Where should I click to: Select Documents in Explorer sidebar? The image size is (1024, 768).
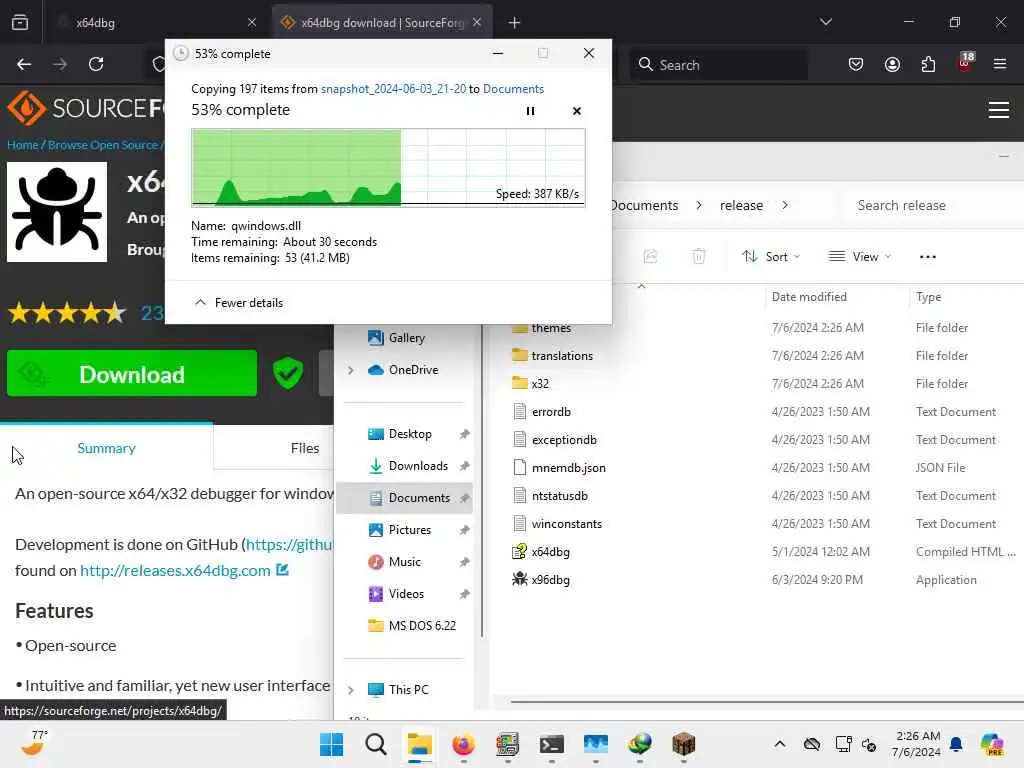pos(405,498)
